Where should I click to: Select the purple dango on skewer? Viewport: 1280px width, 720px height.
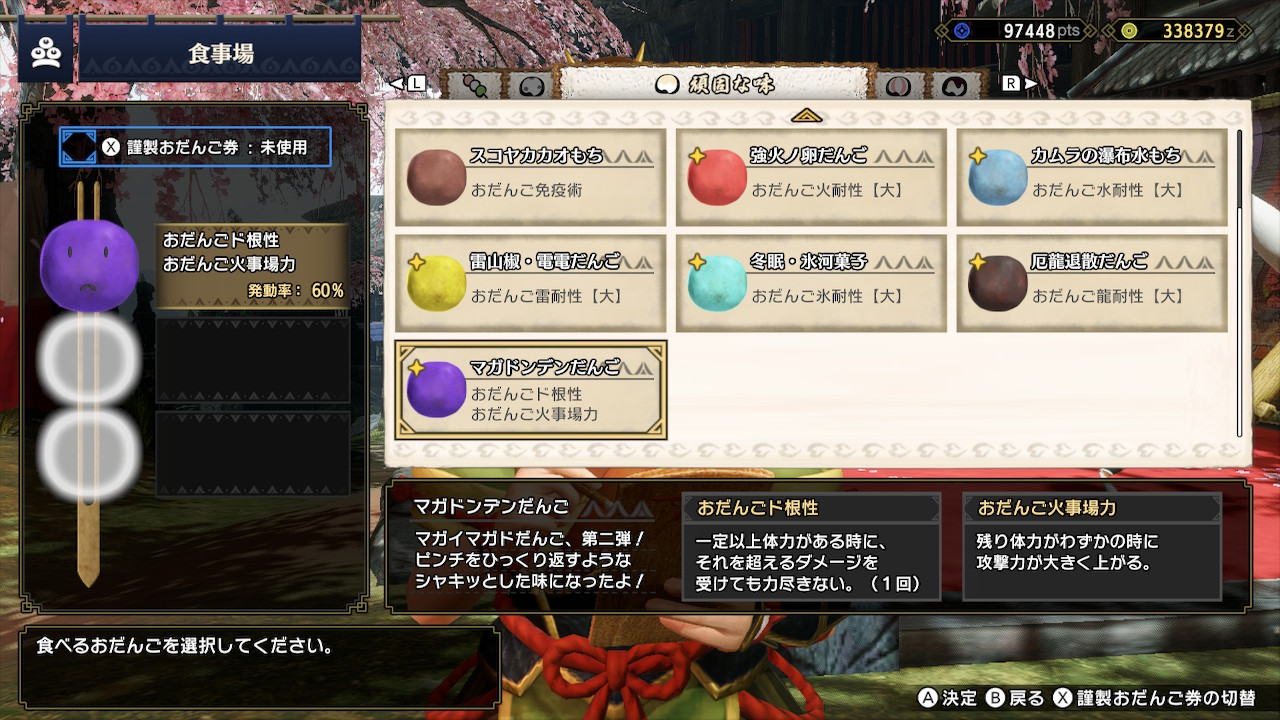[89, 266]
